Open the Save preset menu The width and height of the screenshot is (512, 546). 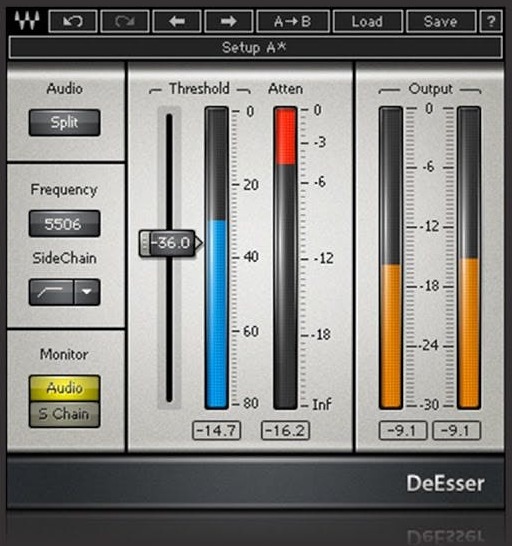click(x=441, y=22)
